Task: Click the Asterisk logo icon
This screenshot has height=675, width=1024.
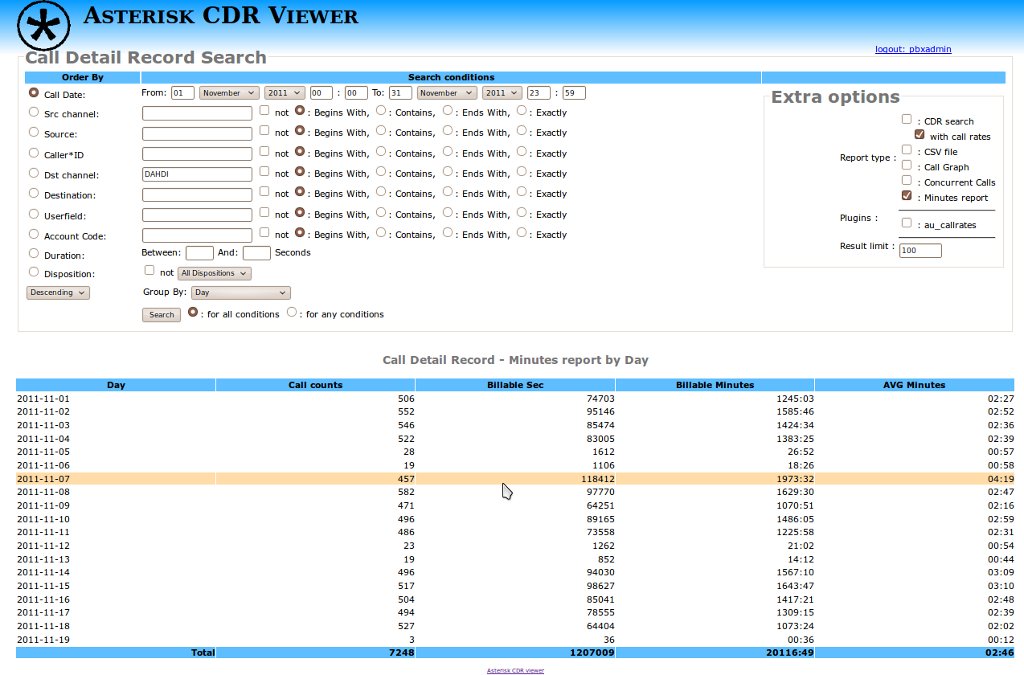Action: click(43, 26)
